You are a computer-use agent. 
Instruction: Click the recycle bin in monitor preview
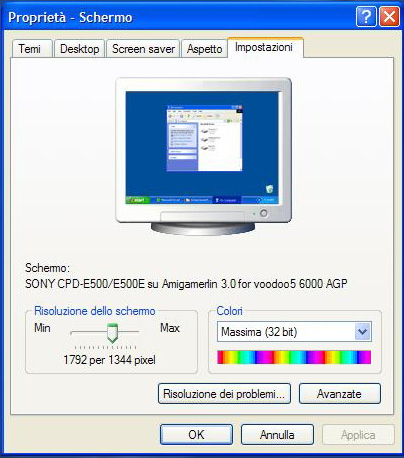(x=269, y=189)
